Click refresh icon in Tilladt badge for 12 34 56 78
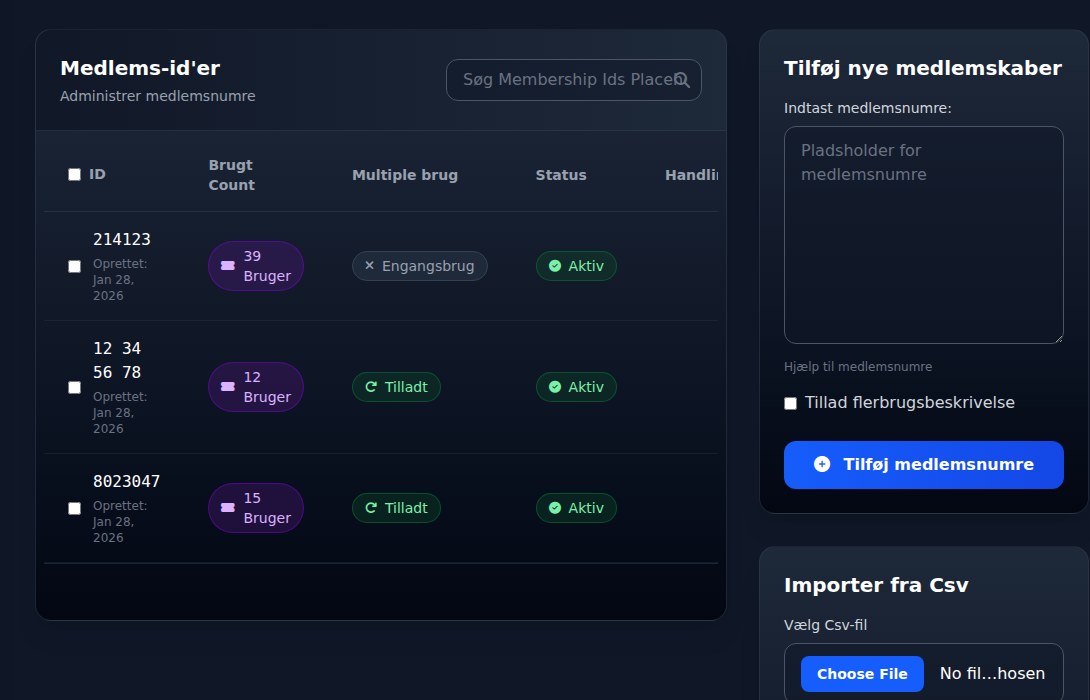The image size is (1090, 700). coord(371,386)
